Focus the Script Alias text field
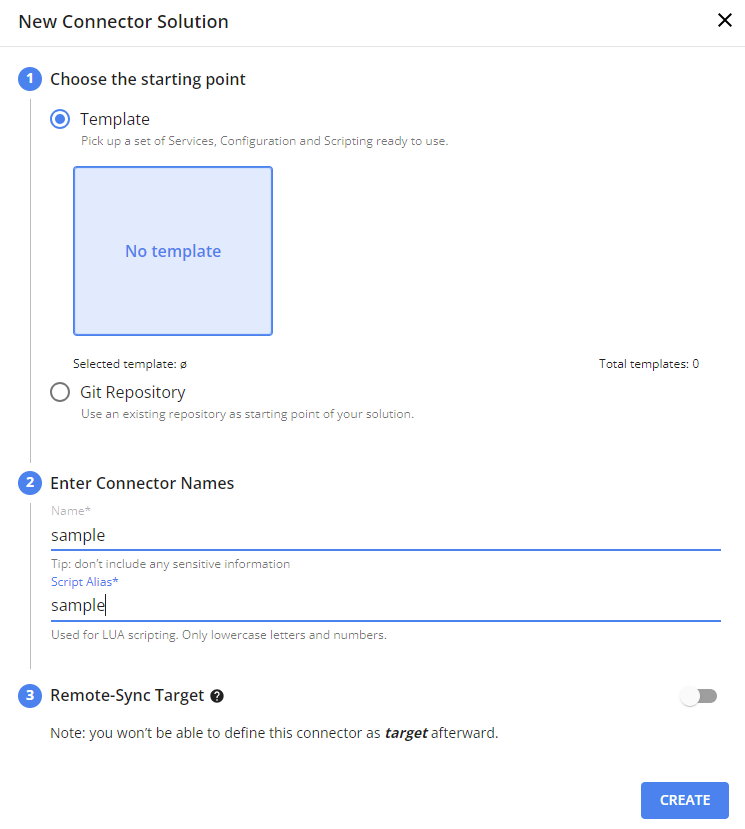The image size is (745, 829). point(385,605)
